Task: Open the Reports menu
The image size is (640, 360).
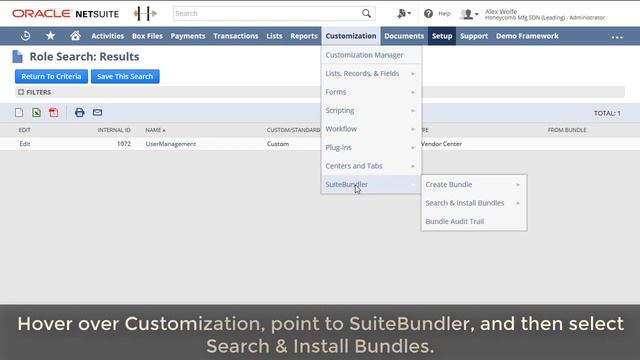Action: tap(304, 36)
